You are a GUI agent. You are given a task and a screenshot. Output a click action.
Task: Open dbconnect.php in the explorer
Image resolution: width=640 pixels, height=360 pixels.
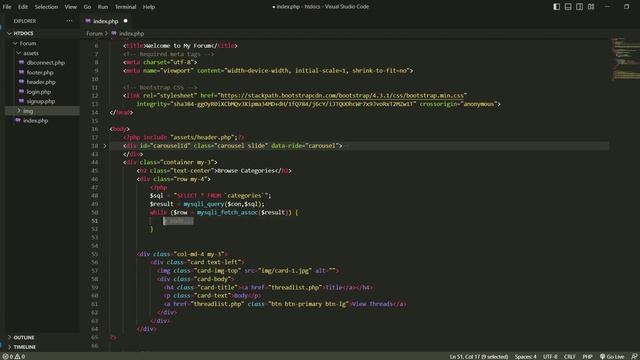pyautogui.click(x=45, y=63)
